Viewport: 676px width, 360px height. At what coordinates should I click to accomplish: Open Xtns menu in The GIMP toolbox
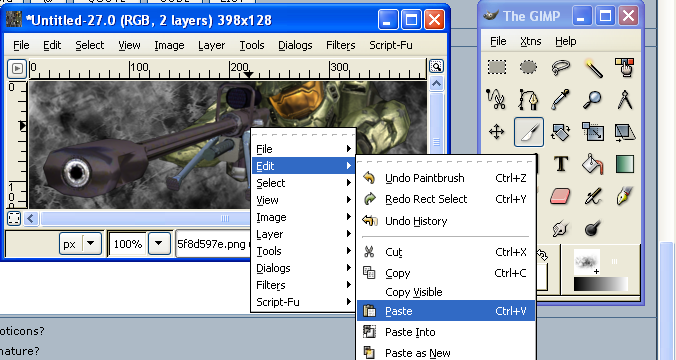coord(530,41)
